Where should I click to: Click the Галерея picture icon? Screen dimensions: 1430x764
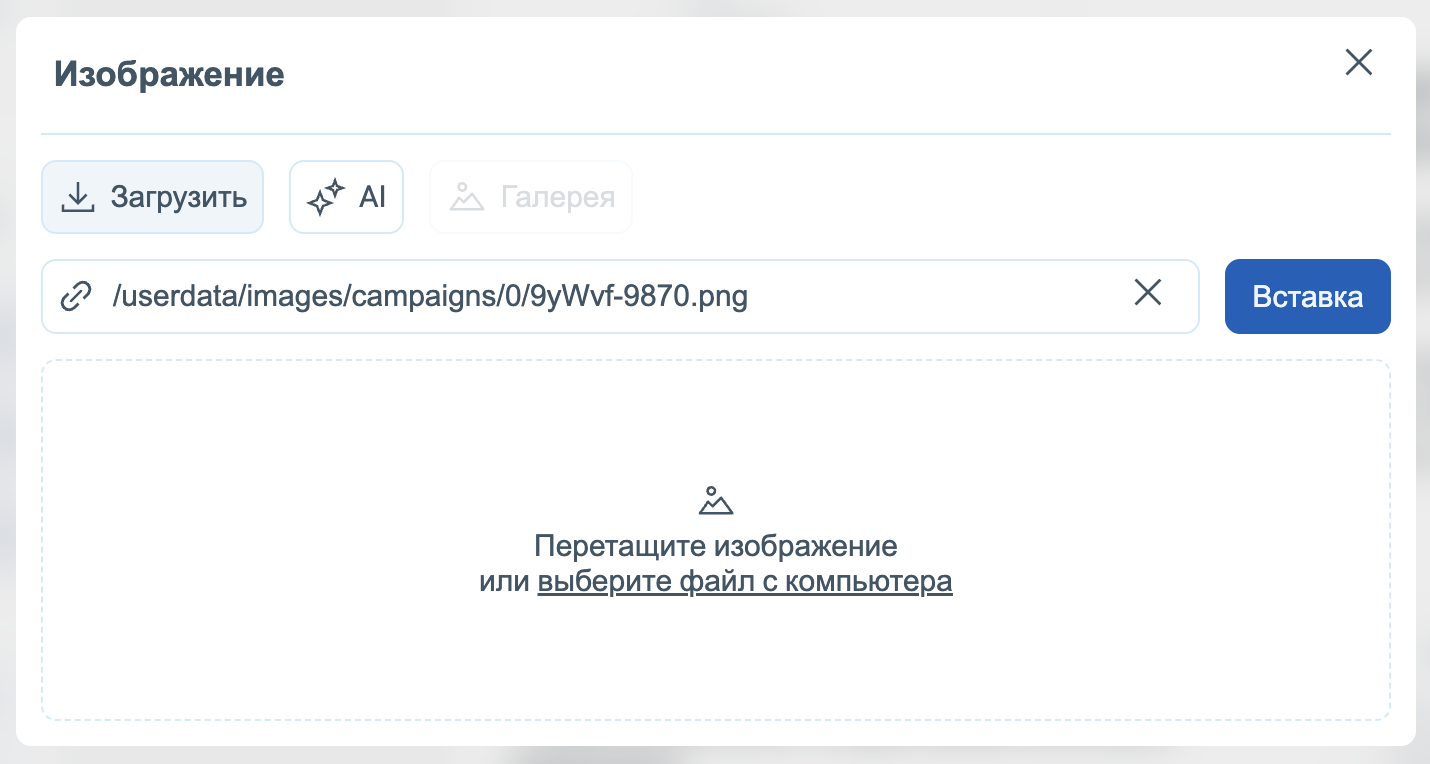[x=466, y=198]
